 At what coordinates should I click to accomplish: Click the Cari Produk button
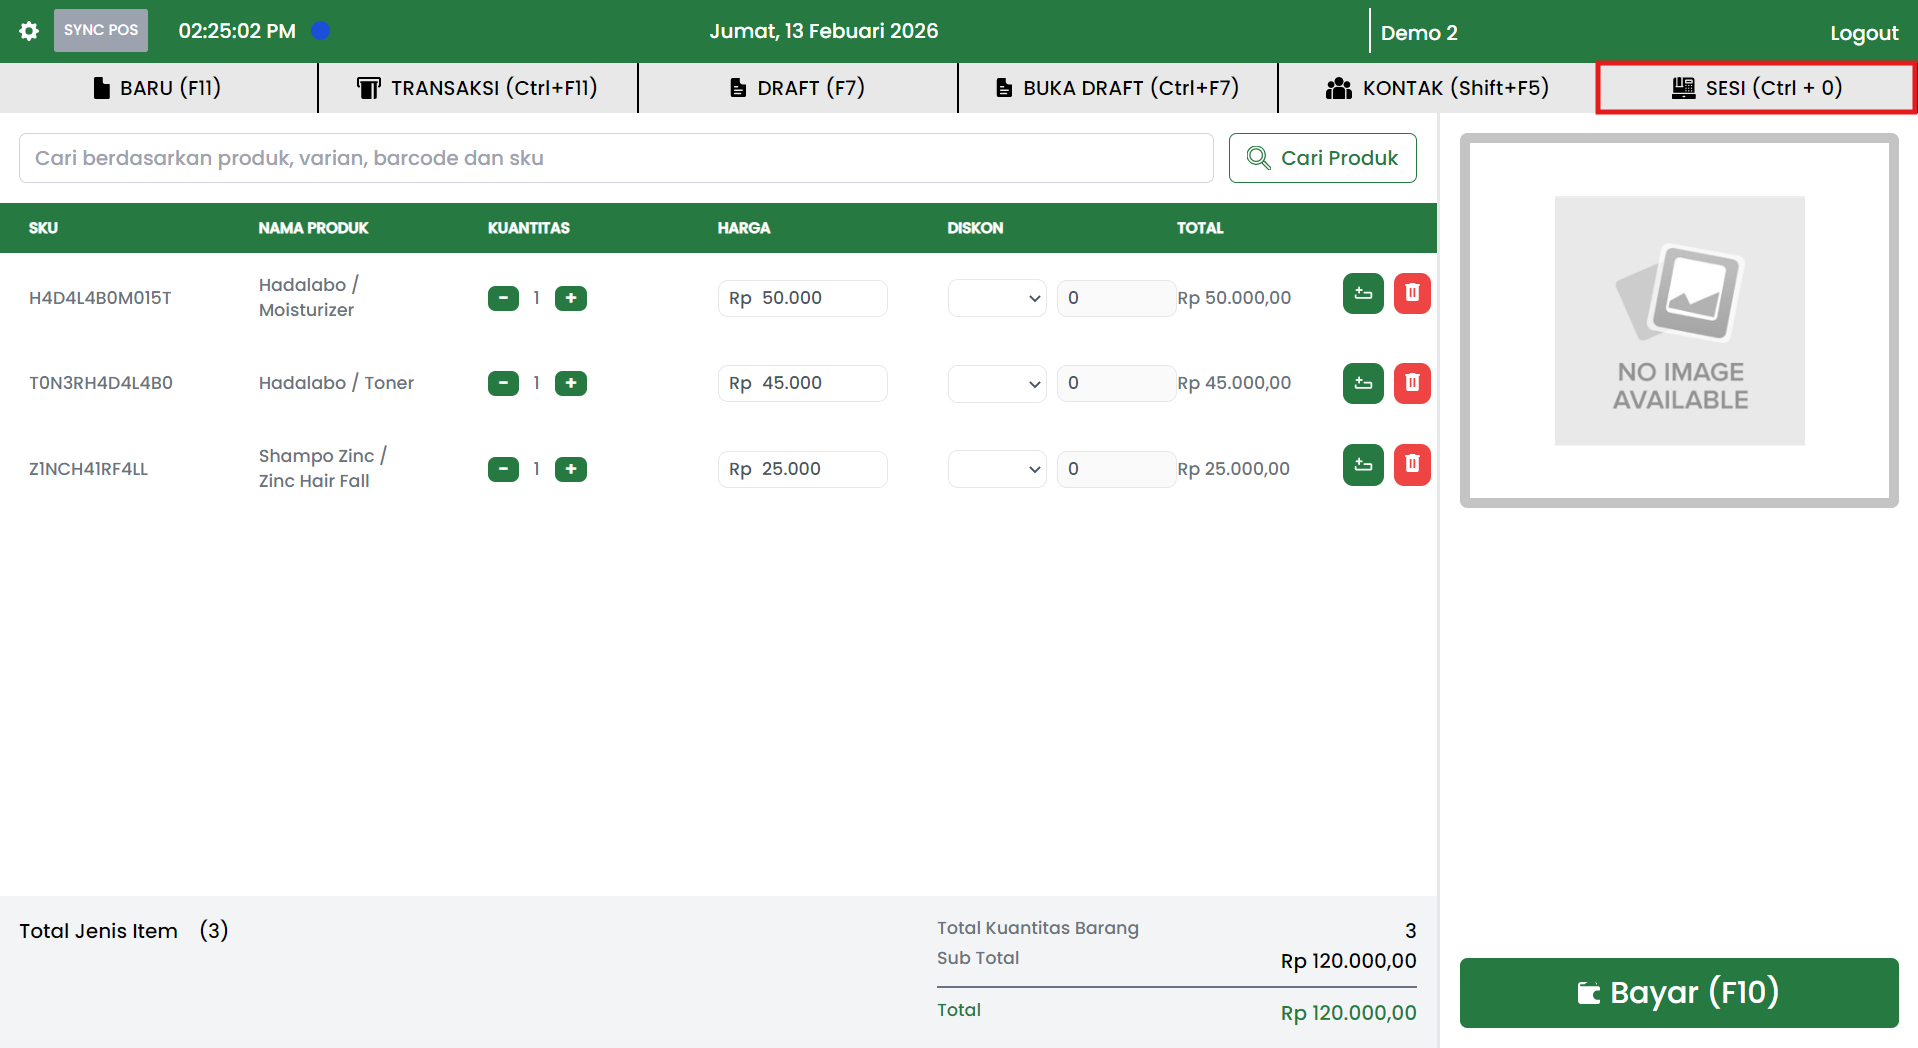pyautogui.click(x=1322, y=158)
